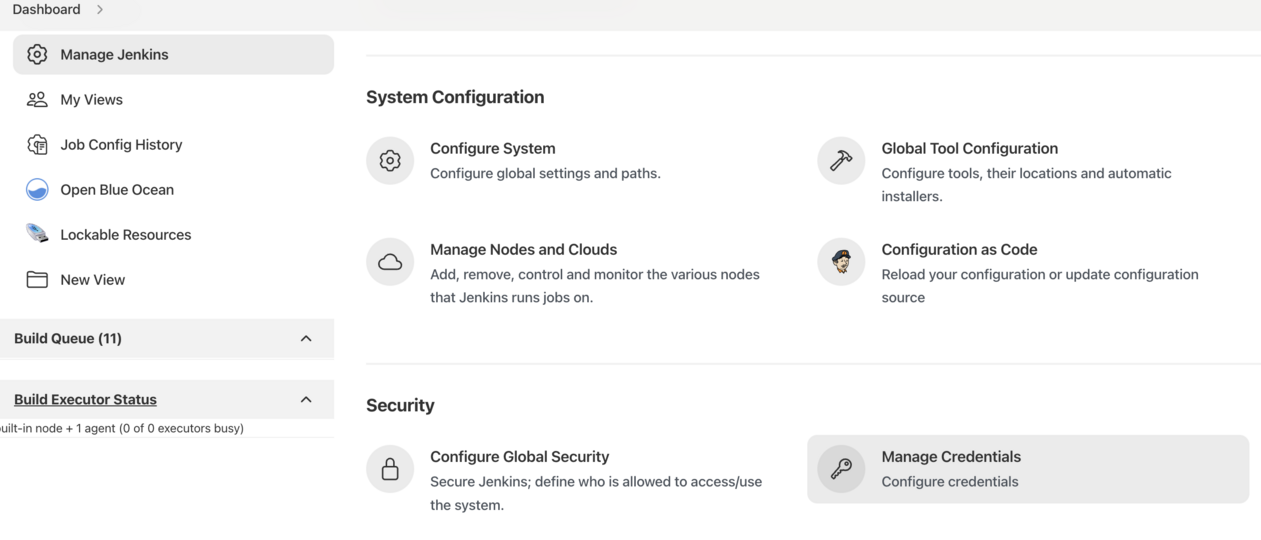Open the Configure System link

click(x=492, y=148)
